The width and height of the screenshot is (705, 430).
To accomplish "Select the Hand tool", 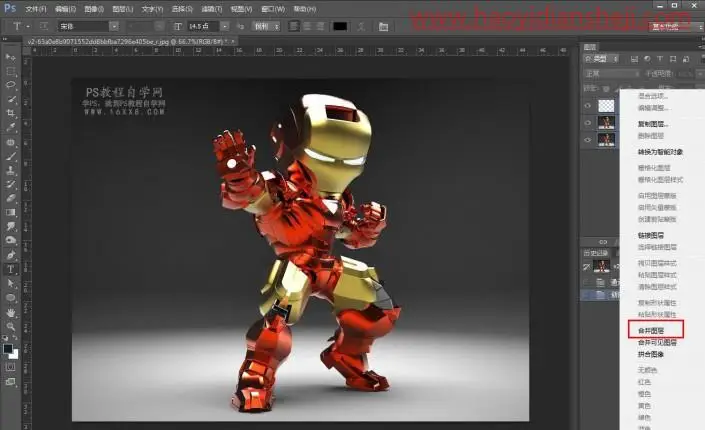I will 10,312.
